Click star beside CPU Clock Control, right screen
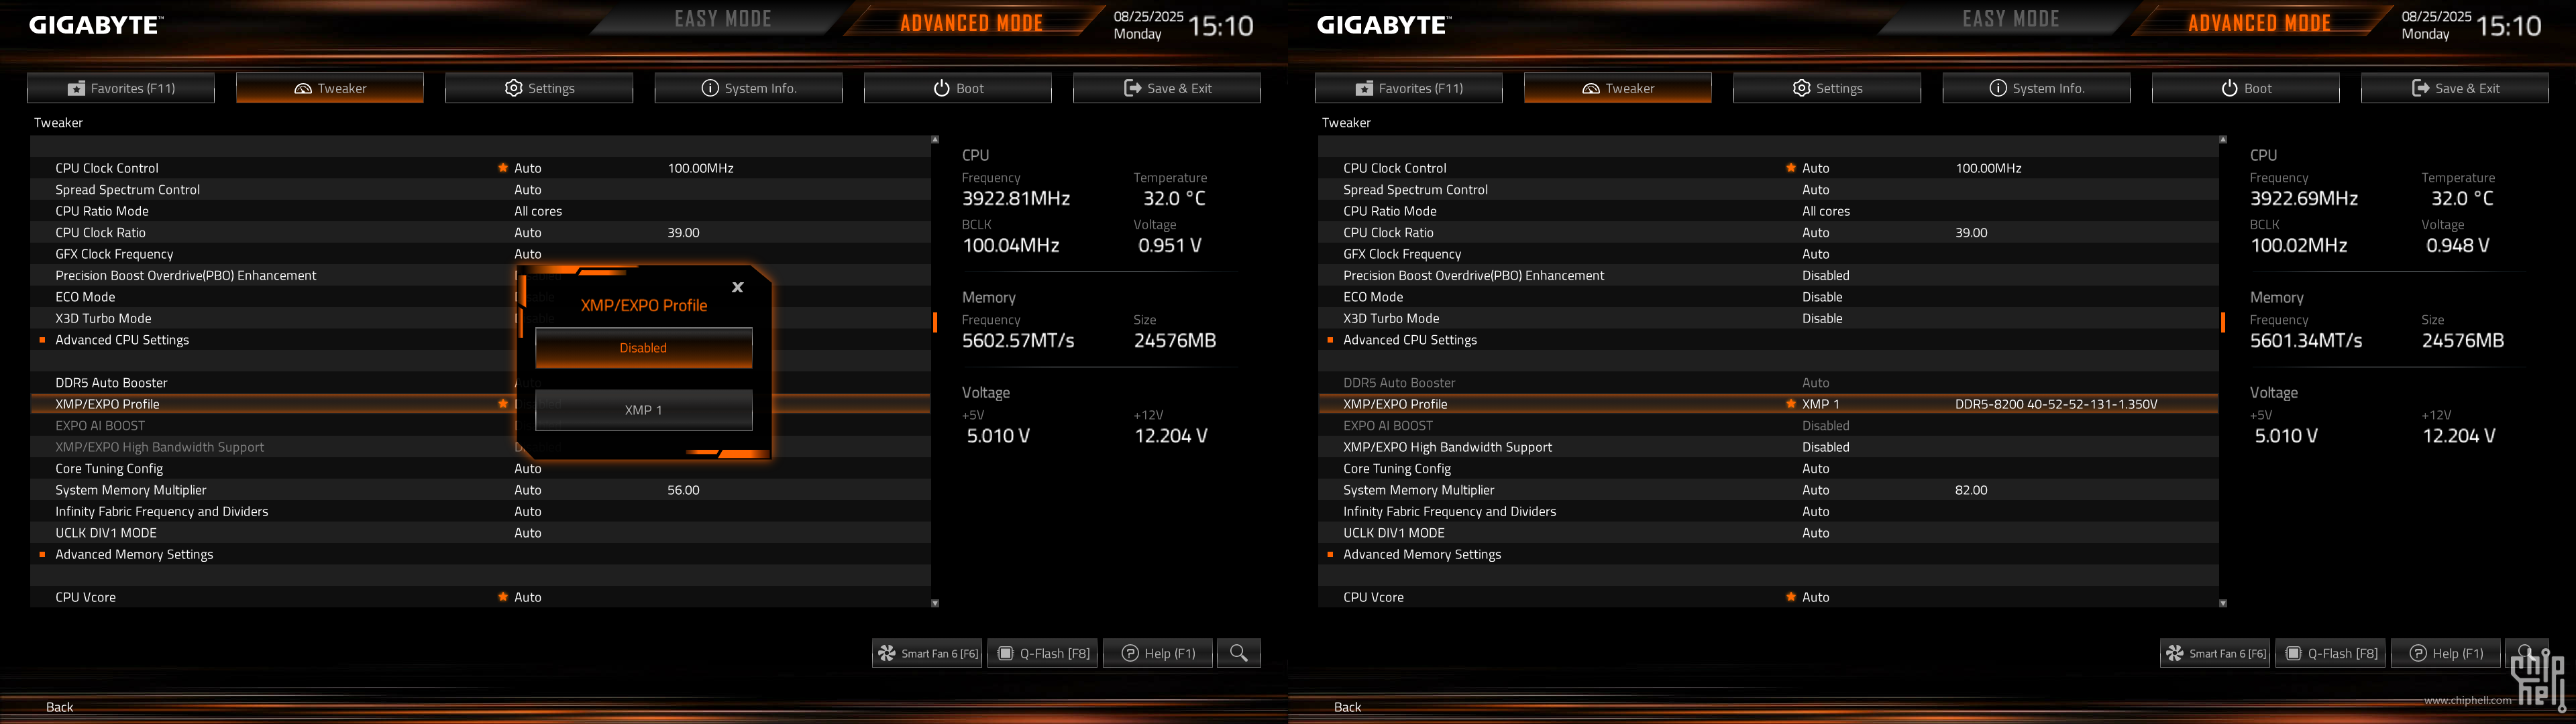Image resolution: width=2576 pixels, height=724 pixels. pyautogui.click(x=1791, y=168)
